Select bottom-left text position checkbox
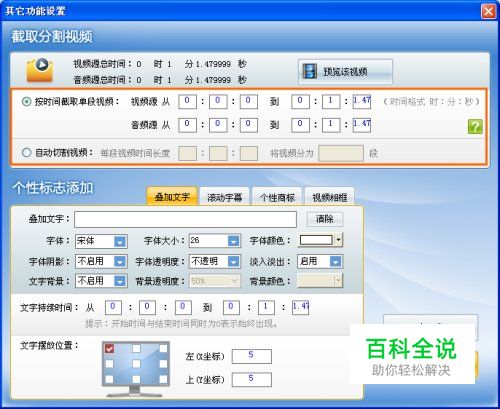 pyautogui.click(x=109, y=379)
